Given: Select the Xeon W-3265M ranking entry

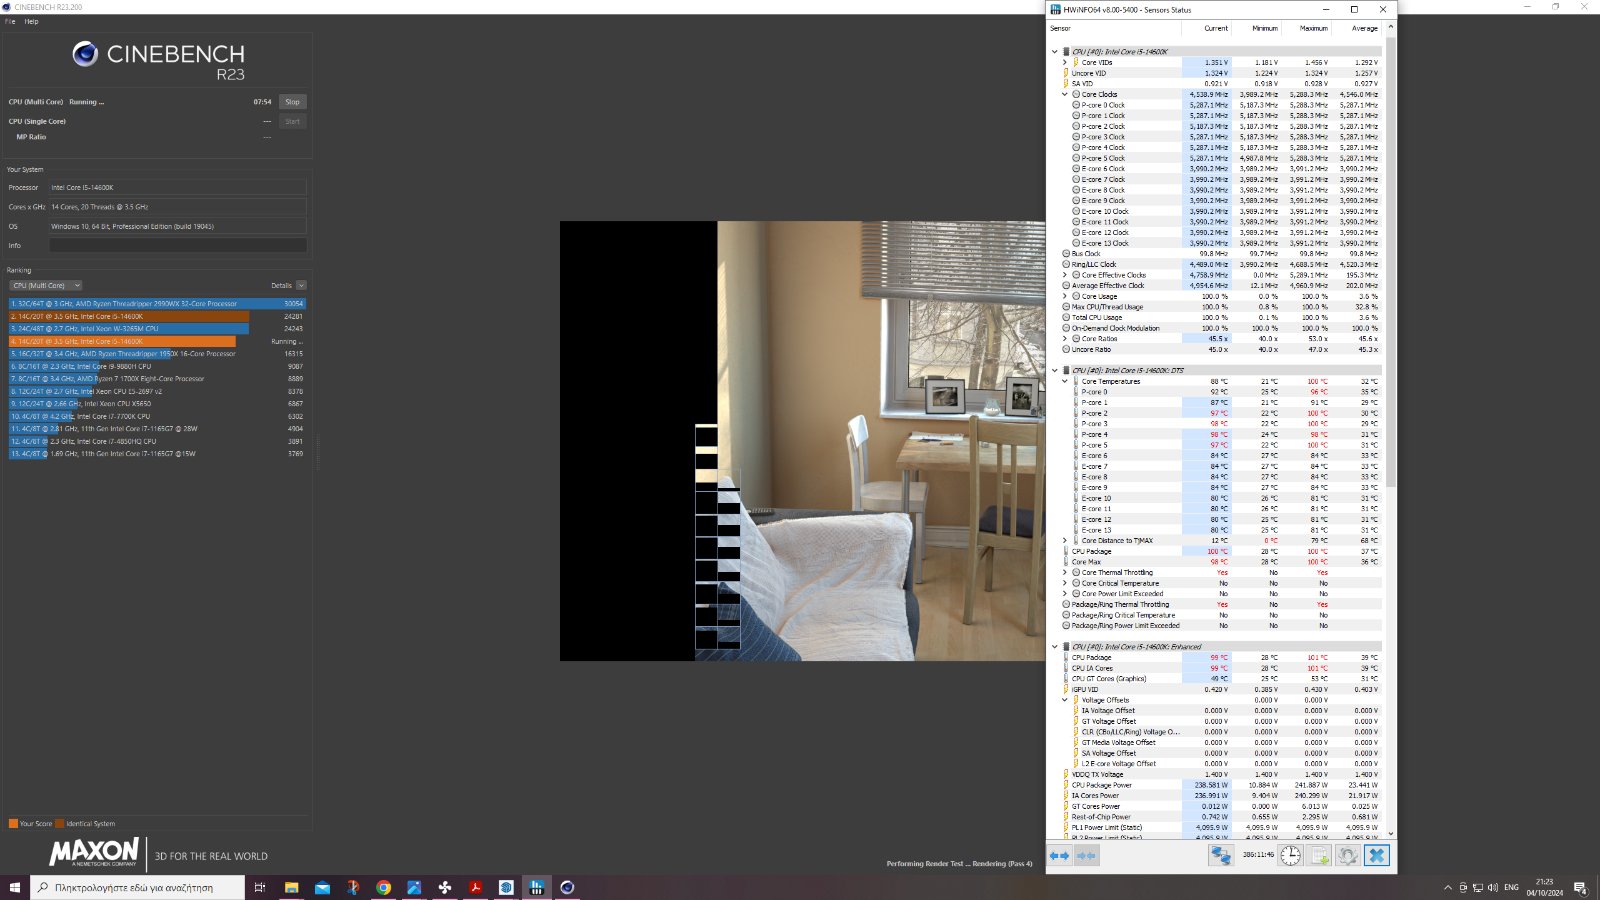Looking at the screenshot, I should coord(157,329).
